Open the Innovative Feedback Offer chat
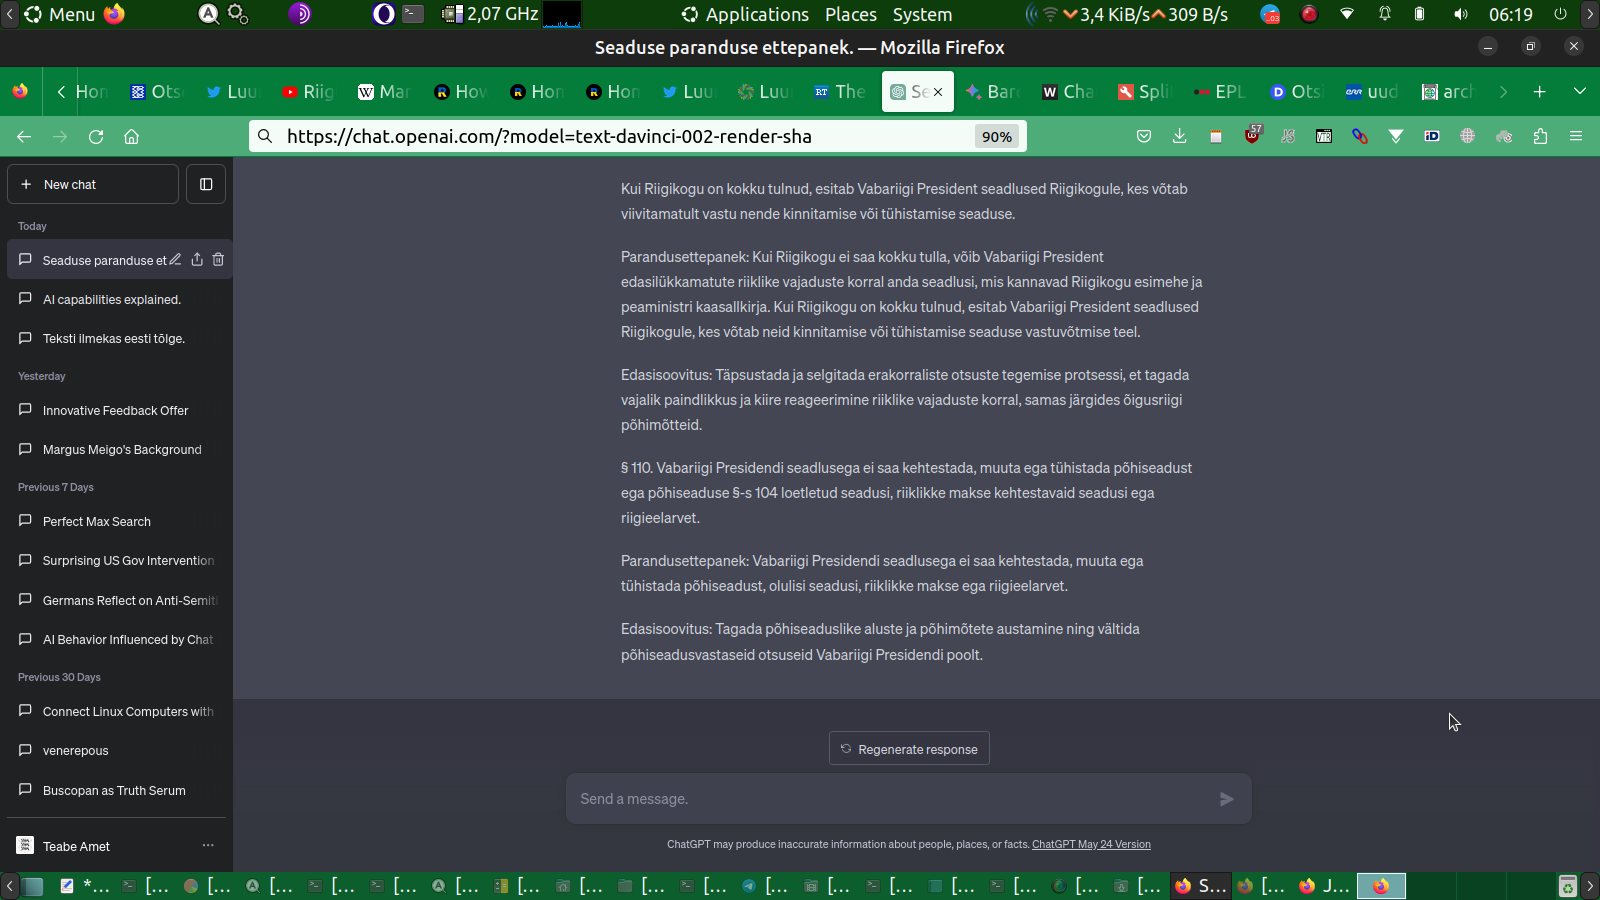Image resolution: width=1600 pixels, height=900 pixels. click(x=117, y=410)
